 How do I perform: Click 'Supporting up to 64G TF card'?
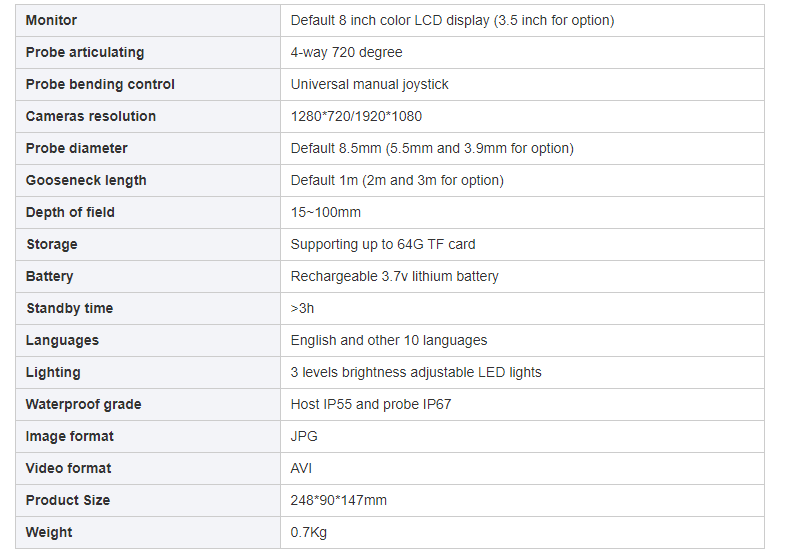[x=383, y=244]
